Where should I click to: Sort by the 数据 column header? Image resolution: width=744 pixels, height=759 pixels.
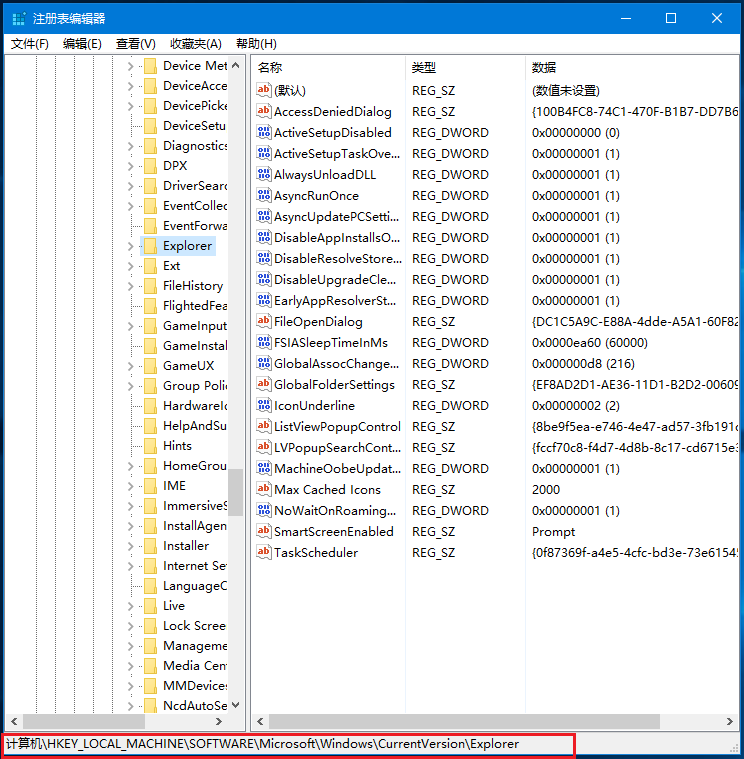[633, 68]
